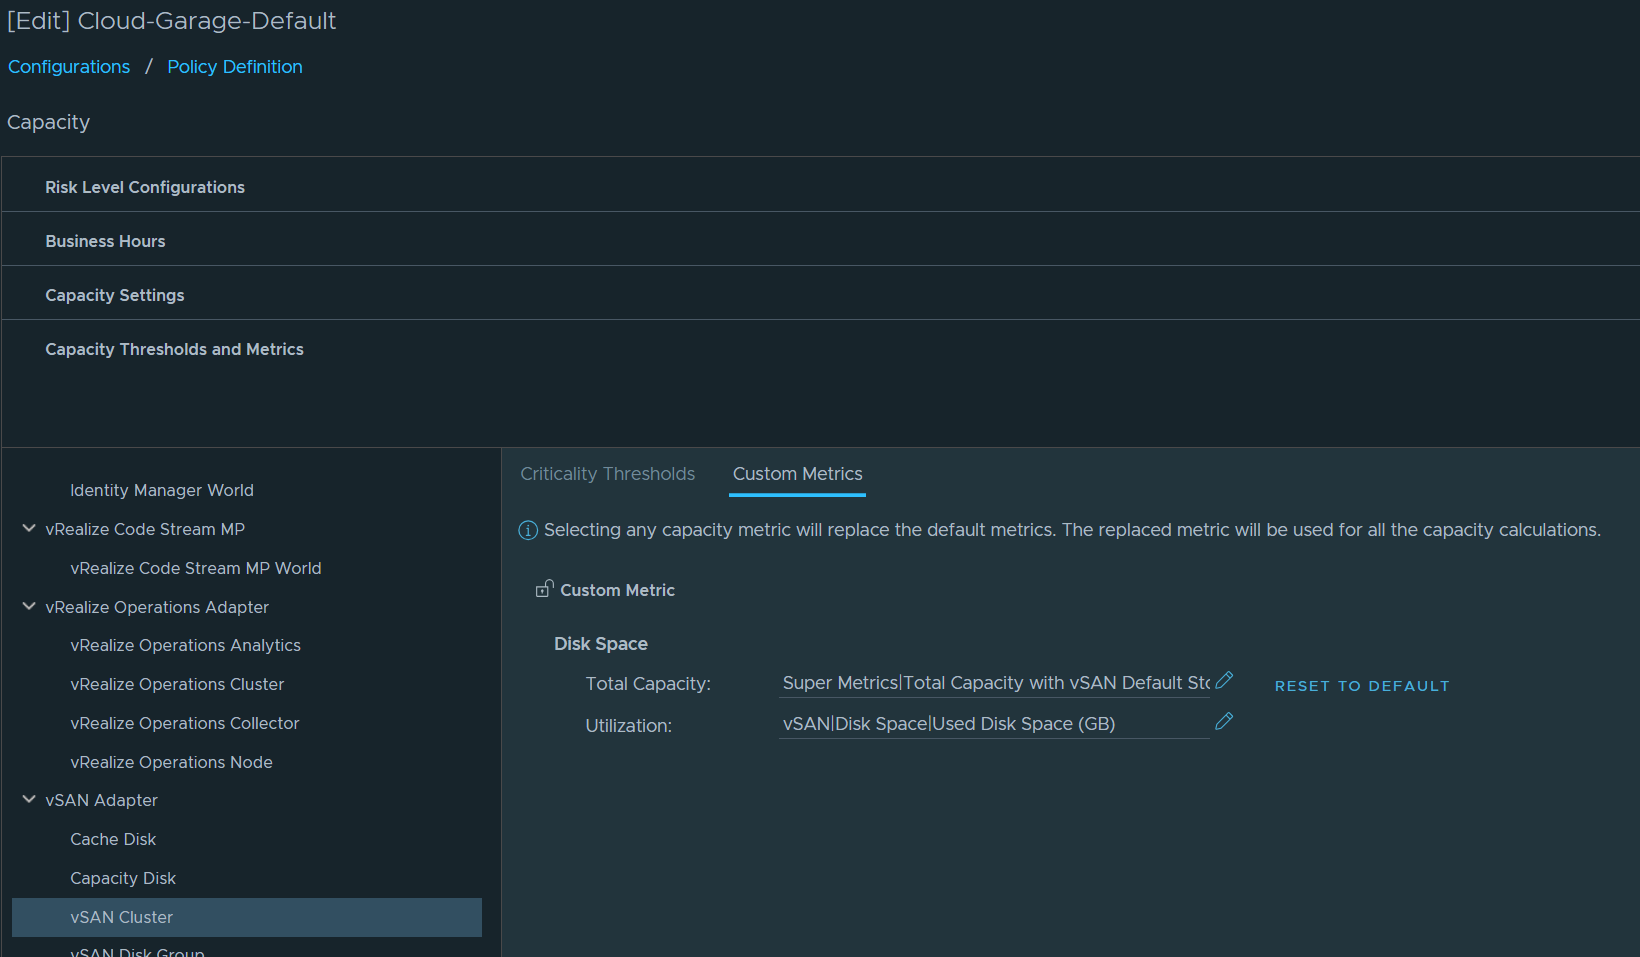The width and height of the screenshot is (1640, 957).
Task: Switch to the Criticality Thresholds tab
Action: pyautogui.click(x=607, y=474)
